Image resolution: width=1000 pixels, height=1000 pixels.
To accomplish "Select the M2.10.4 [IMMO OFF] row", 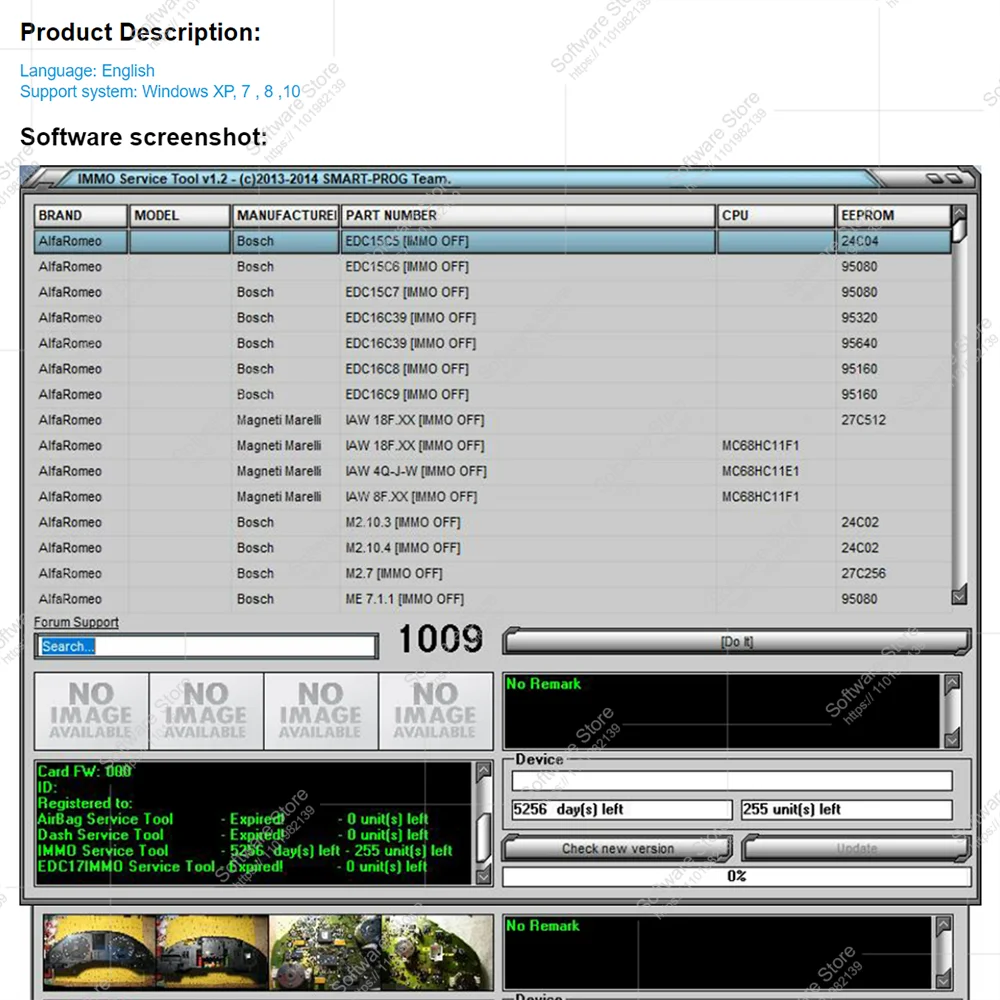I will 492,548.
